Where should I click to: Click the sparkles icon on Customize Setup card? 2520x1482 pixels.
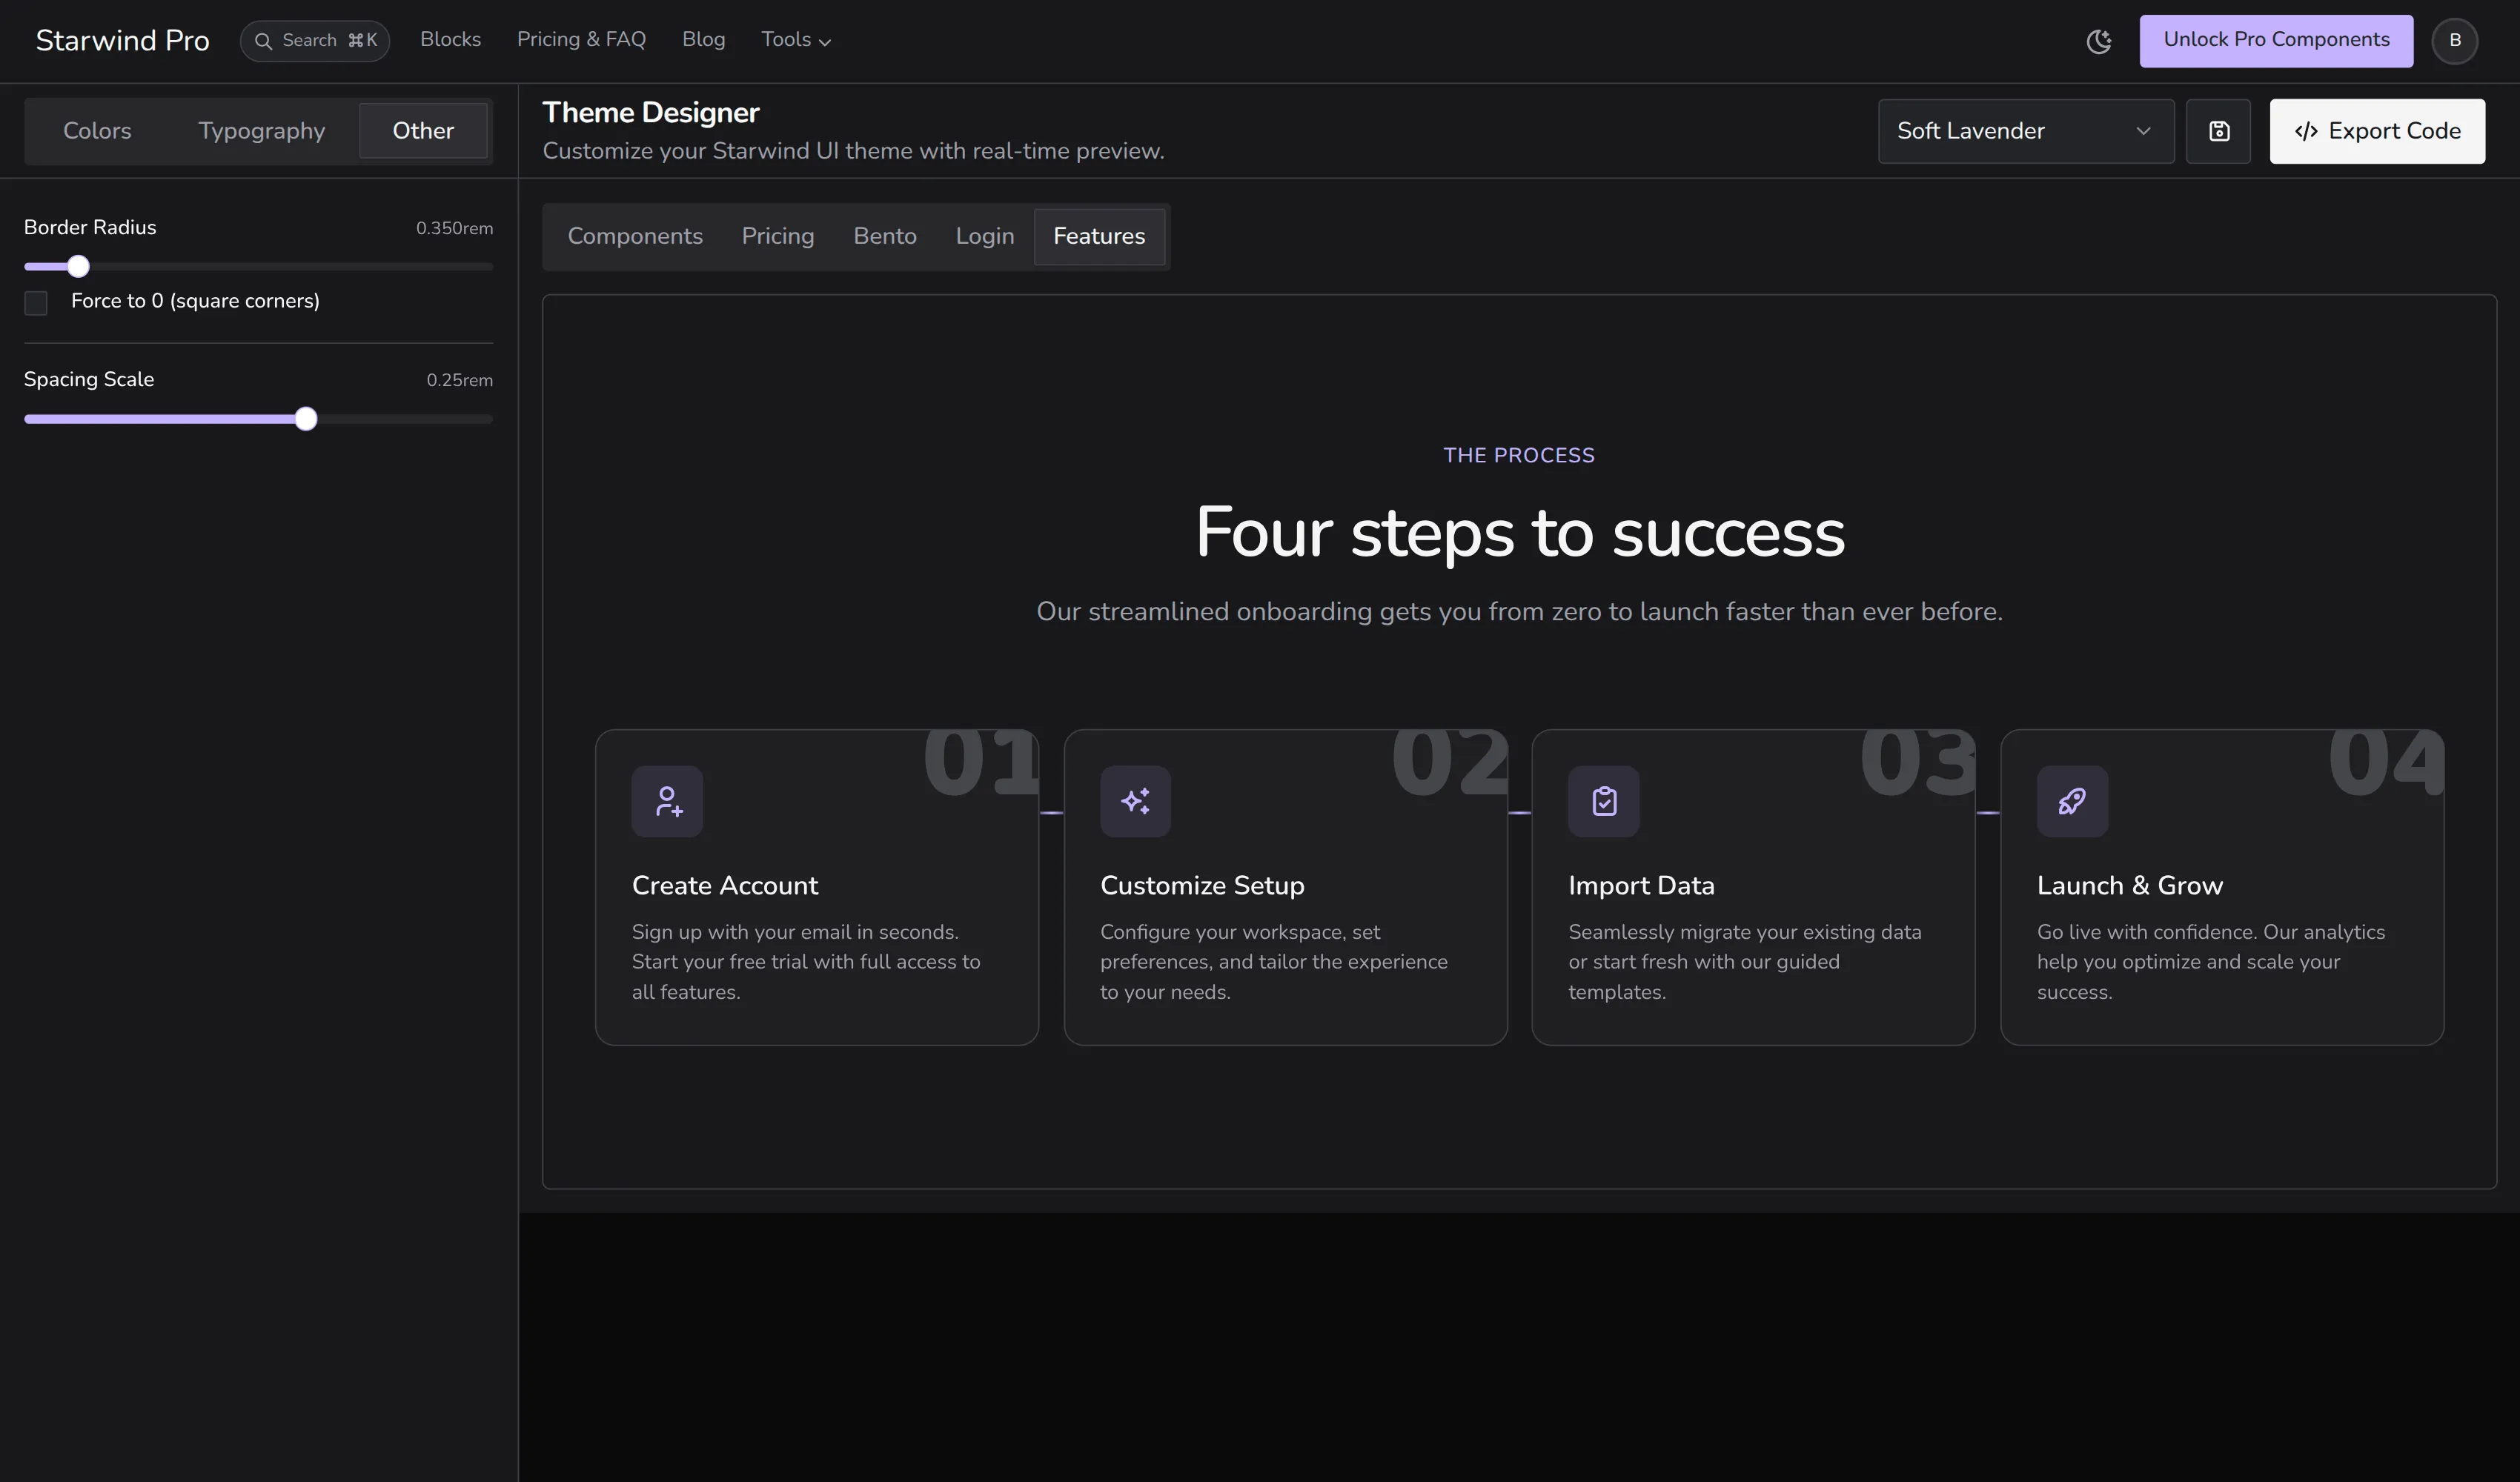pyautogui.click(x=1135, y=800)
